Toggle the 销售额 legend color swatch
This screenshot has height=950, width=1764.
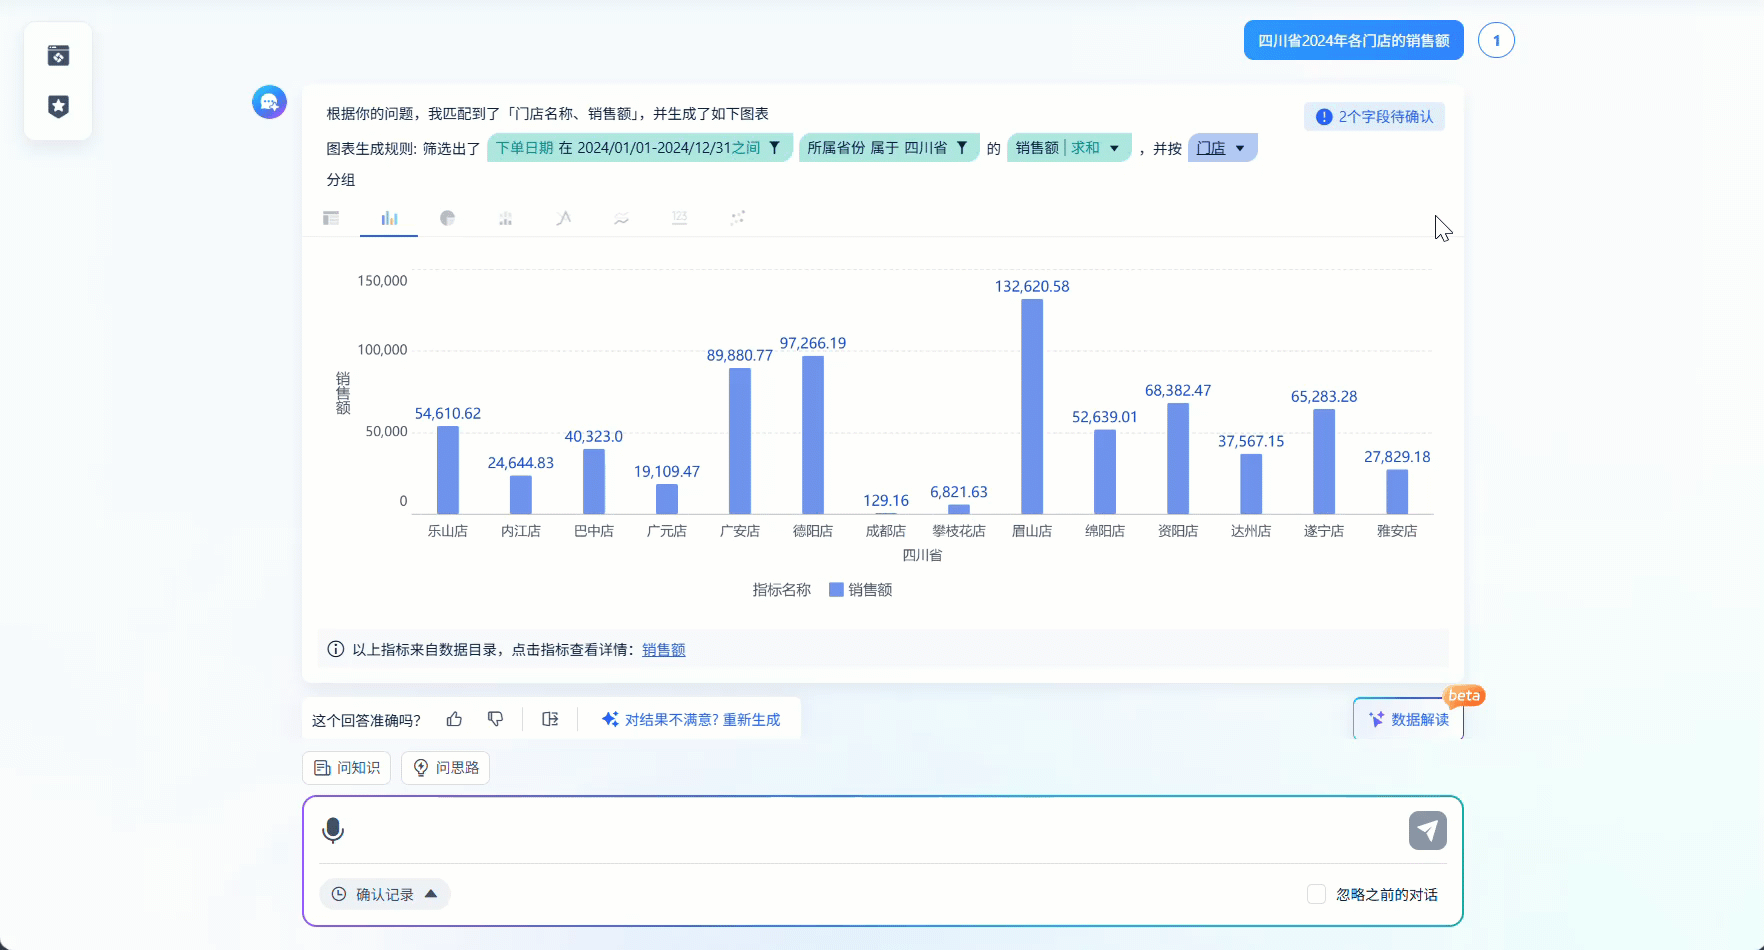click(x=836, y=590)
